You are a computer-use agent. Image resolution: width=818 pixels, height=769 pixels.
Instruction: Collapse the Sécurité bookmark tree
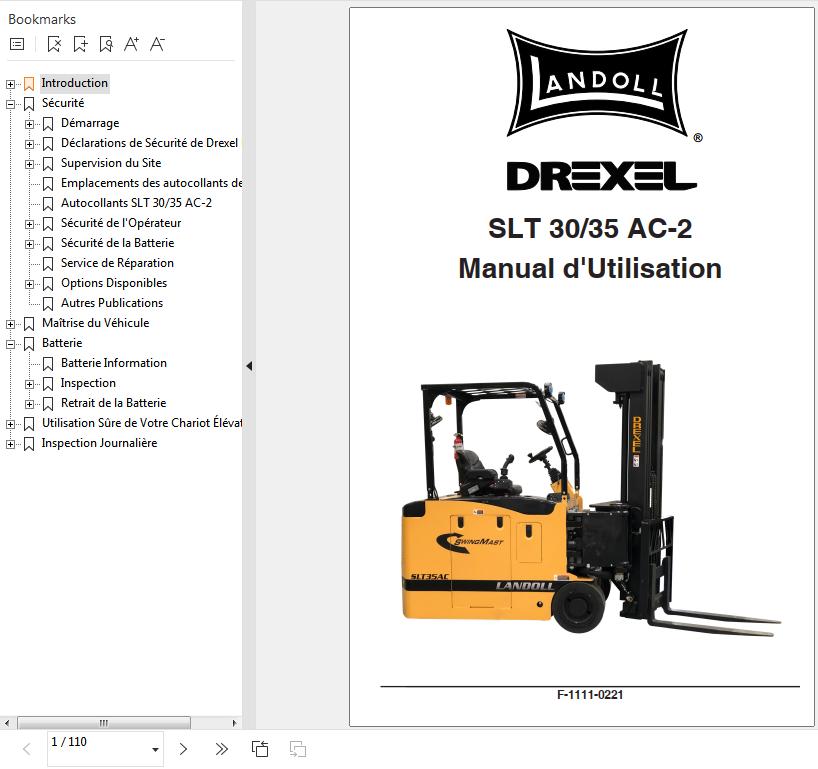click(11, 104)
